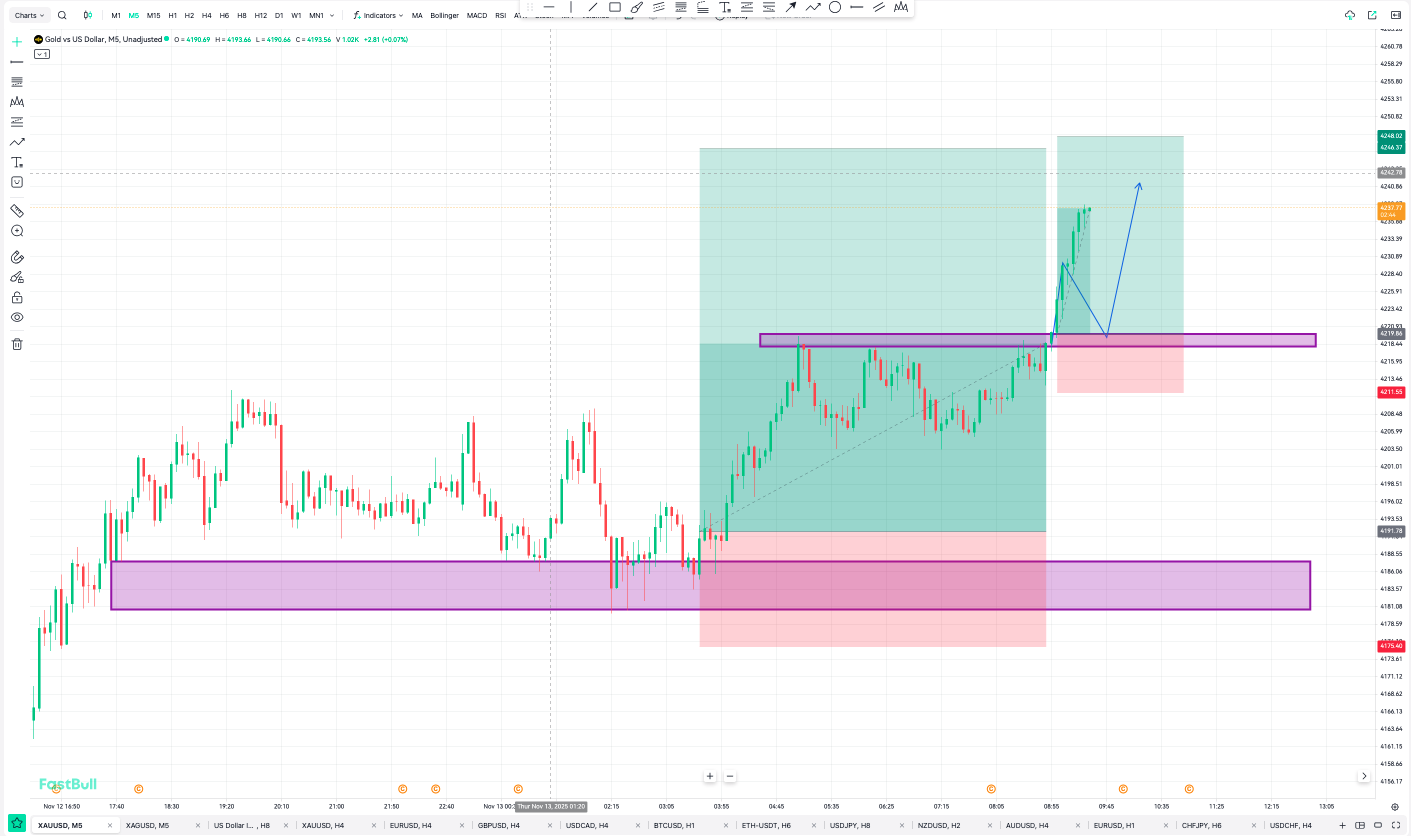Click the trash icon to delete drawings
The height and width of the screenshot is (836, 1411).
16,344
